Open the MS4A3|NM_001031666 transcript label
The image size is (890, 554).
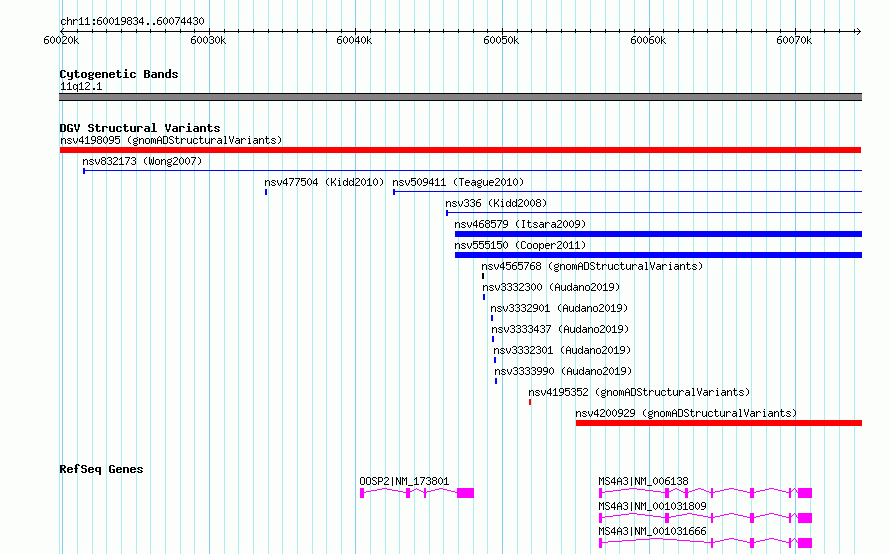click(x=652, y=531)
